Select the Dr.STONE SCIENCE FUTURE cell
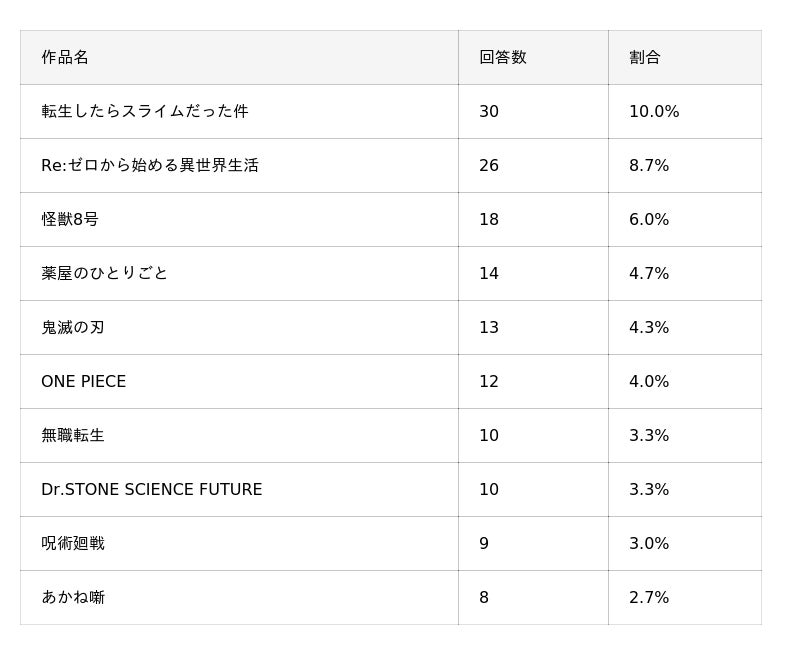Screen dimensions: 800x655 (152, 489)
